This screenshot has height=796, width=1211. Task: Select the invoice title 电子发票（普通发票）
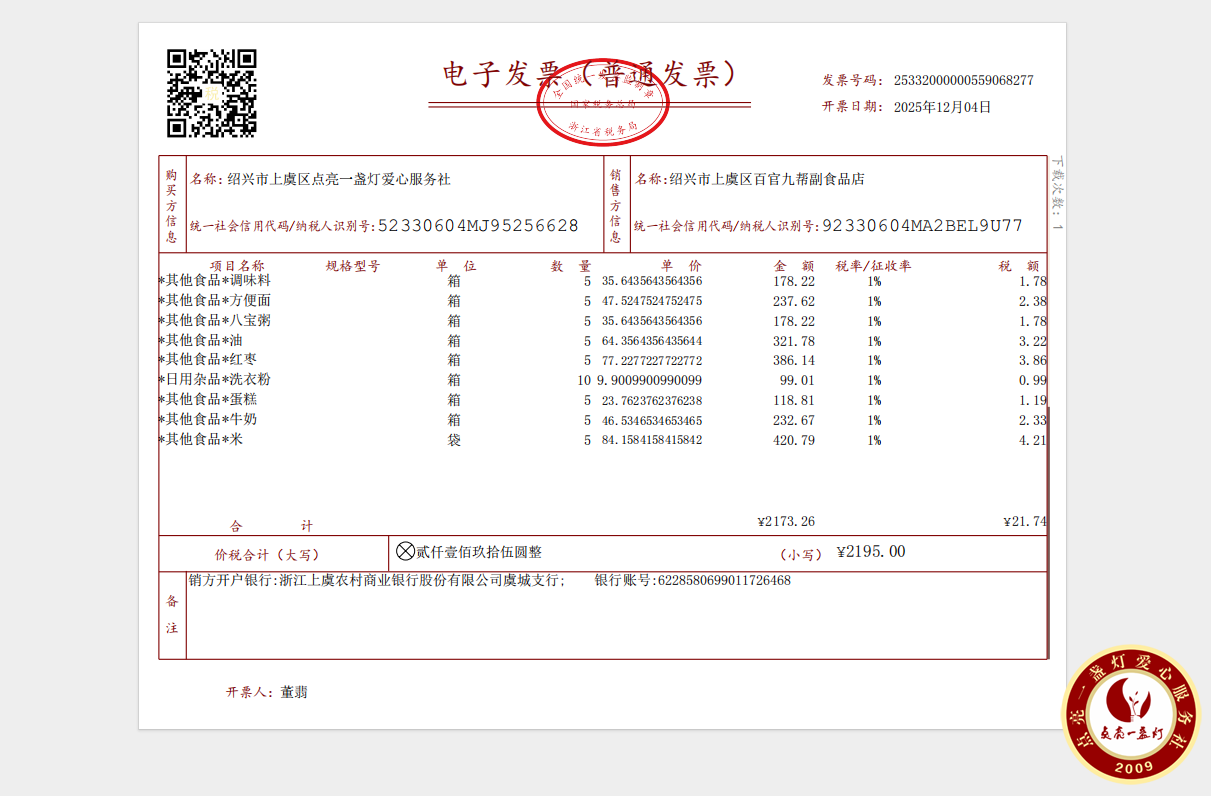(590, 74)
